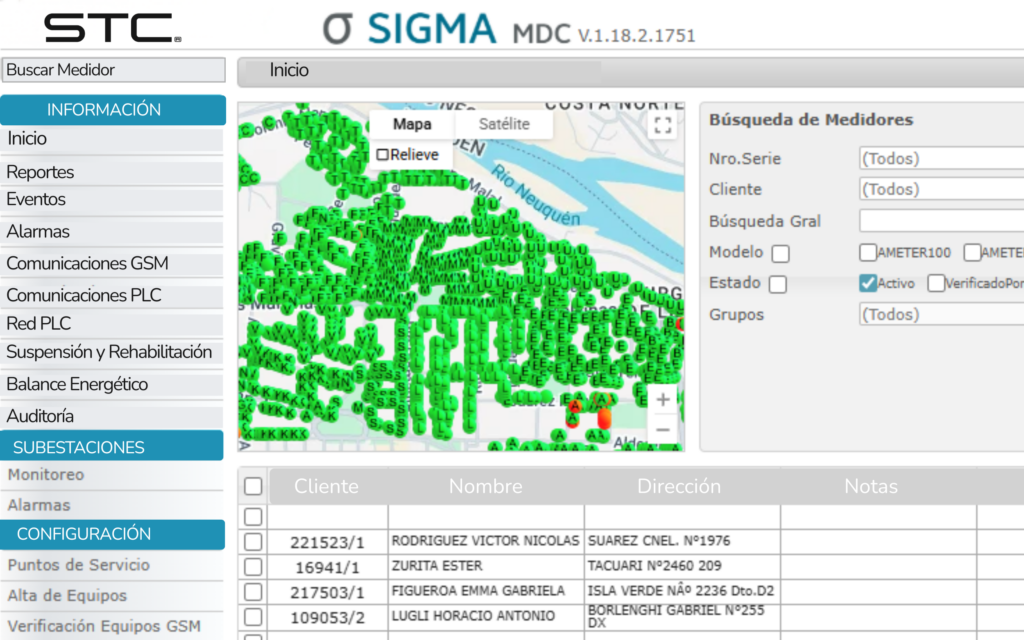Open Auditoría
This screenshot has width=1024, height=640.
click(x=112, y=417)
